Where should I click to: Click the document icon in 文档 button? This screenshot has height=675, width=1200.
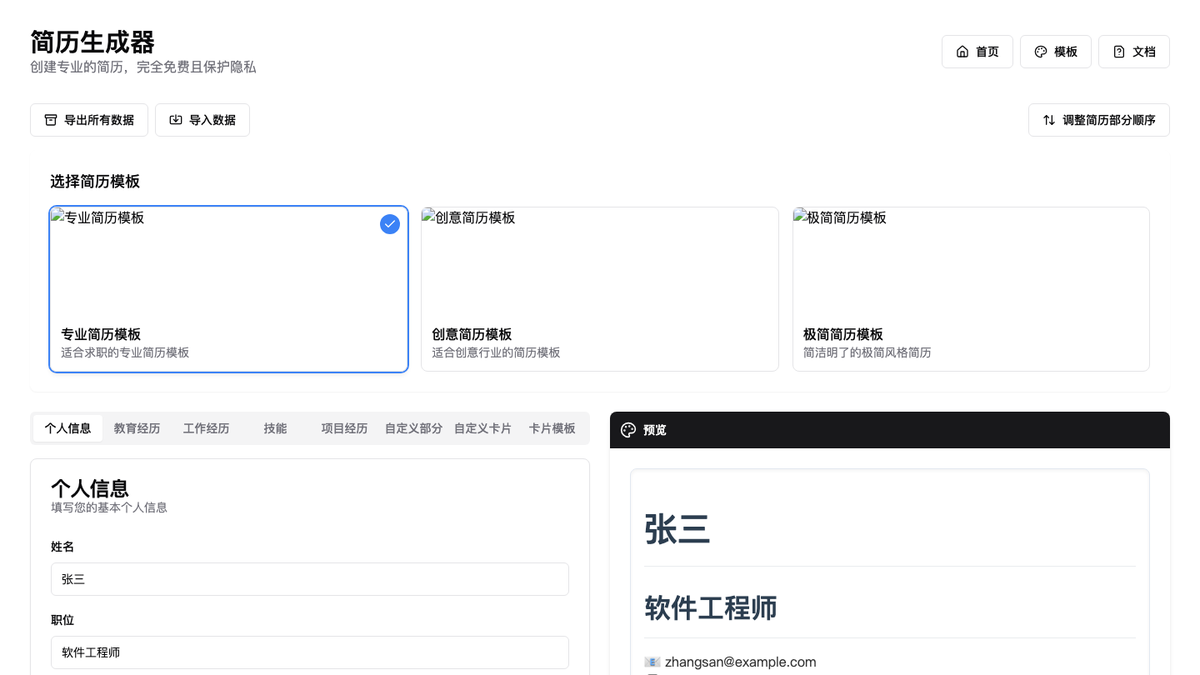[x=1119, y=52]
